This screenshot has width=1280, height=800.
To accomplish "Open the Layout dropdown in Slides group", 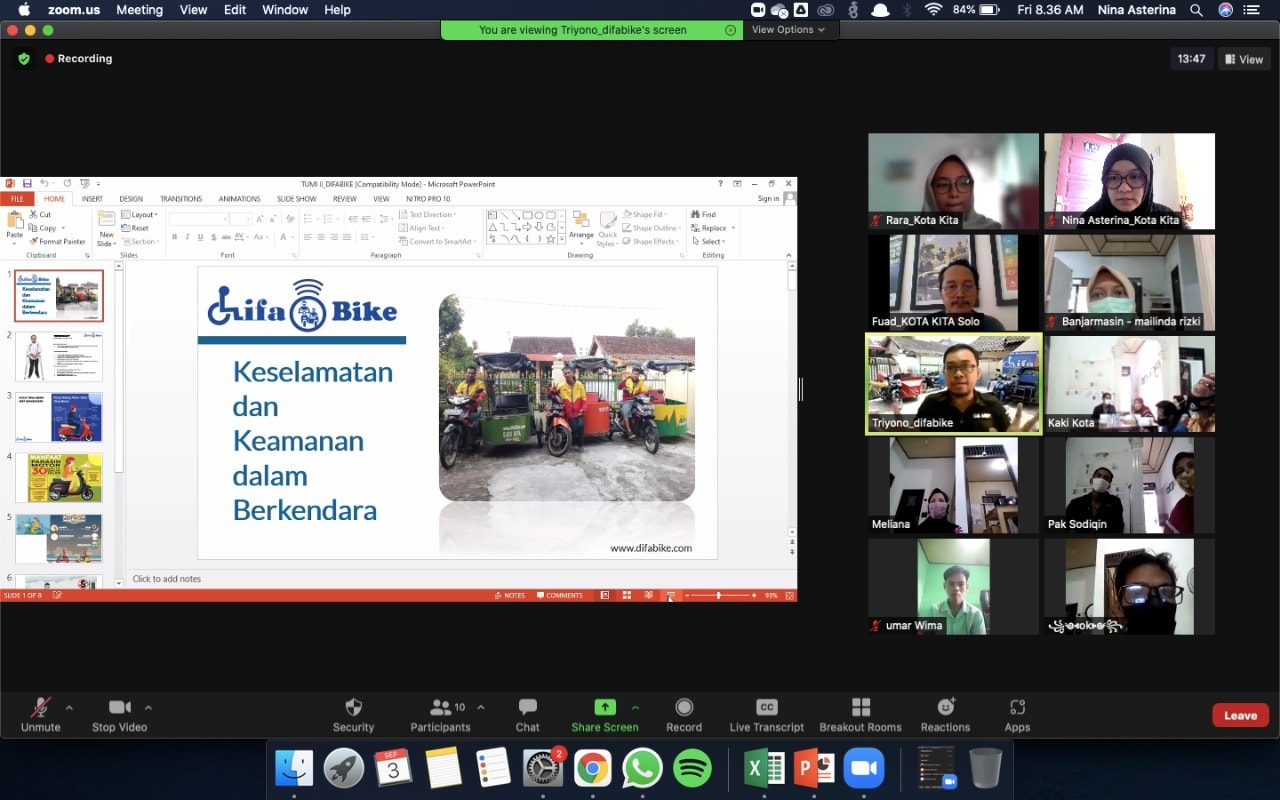I will tap(139, 215).
